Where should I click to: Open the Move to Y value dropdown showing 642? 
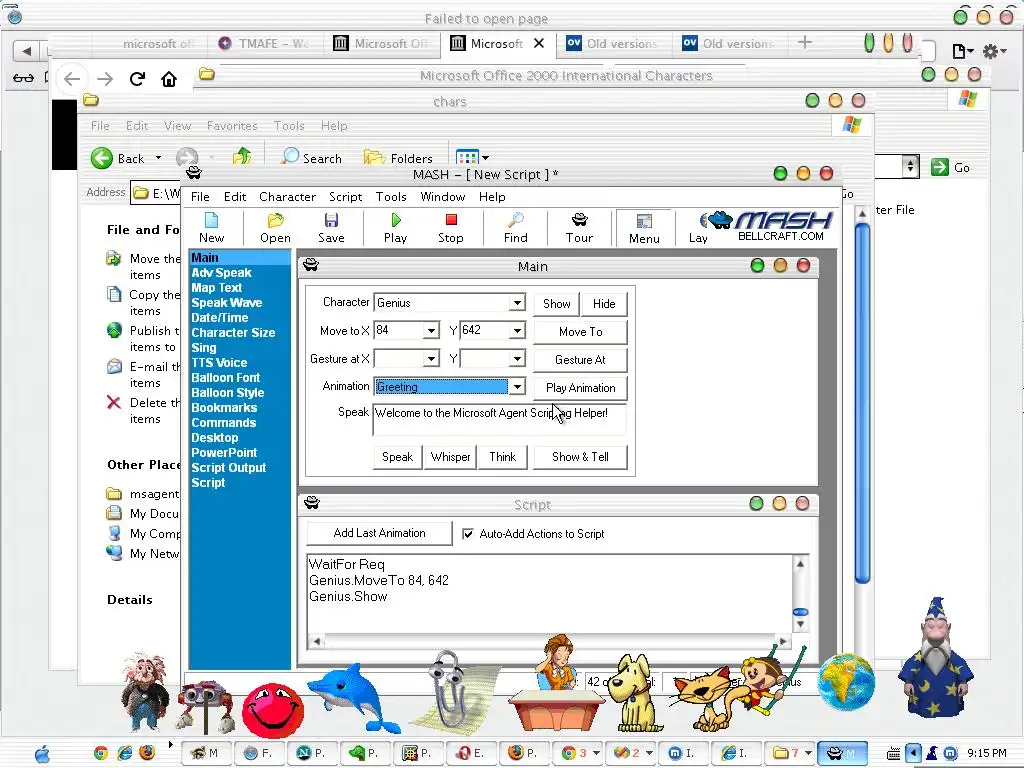coord(517,330)
